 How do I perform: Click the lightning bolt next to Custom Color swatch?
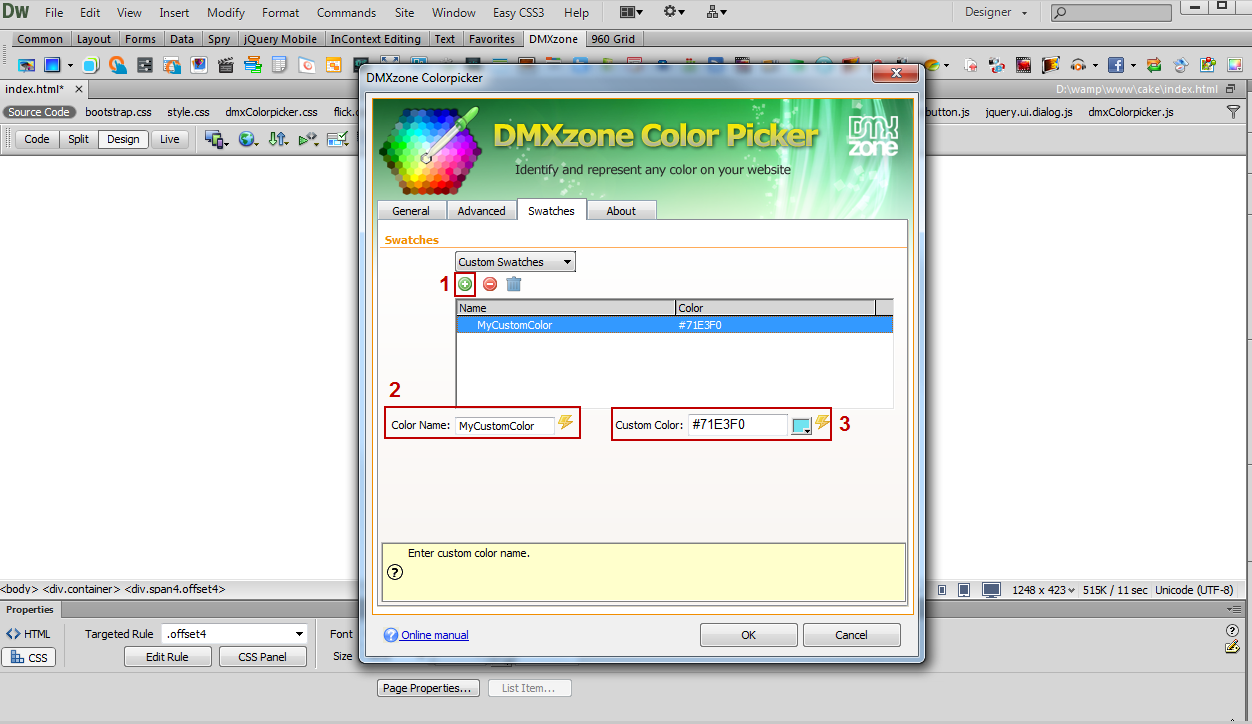[x=823, y=423]
